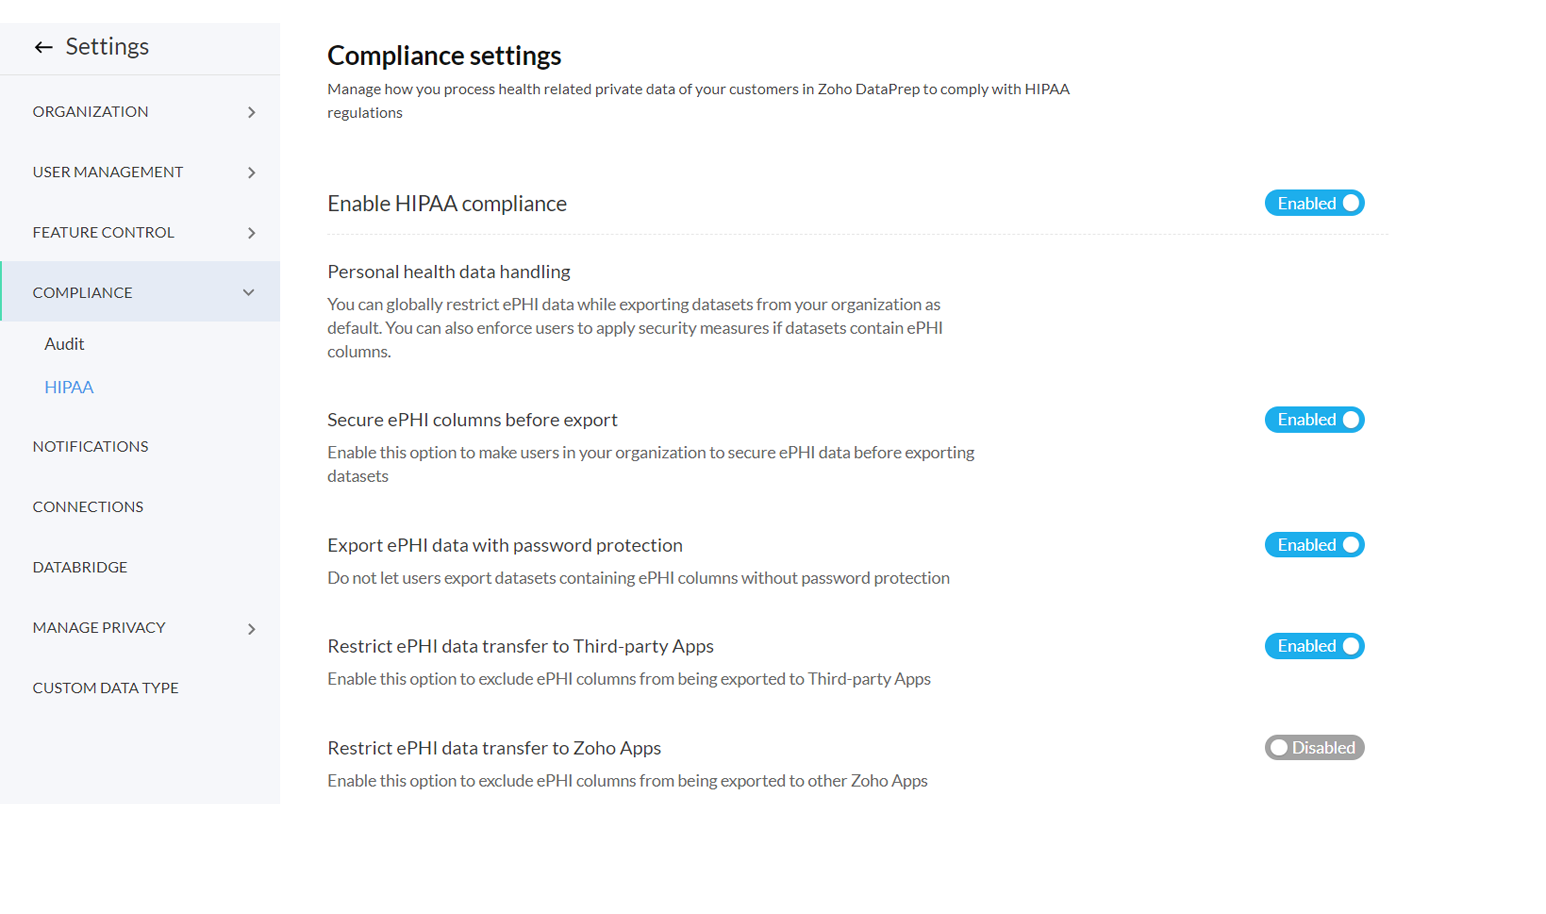Click the back arrow beside Settings
The height and width of the screenshot is (914, 1546).
pyautogui.click(x=43, y=46)
